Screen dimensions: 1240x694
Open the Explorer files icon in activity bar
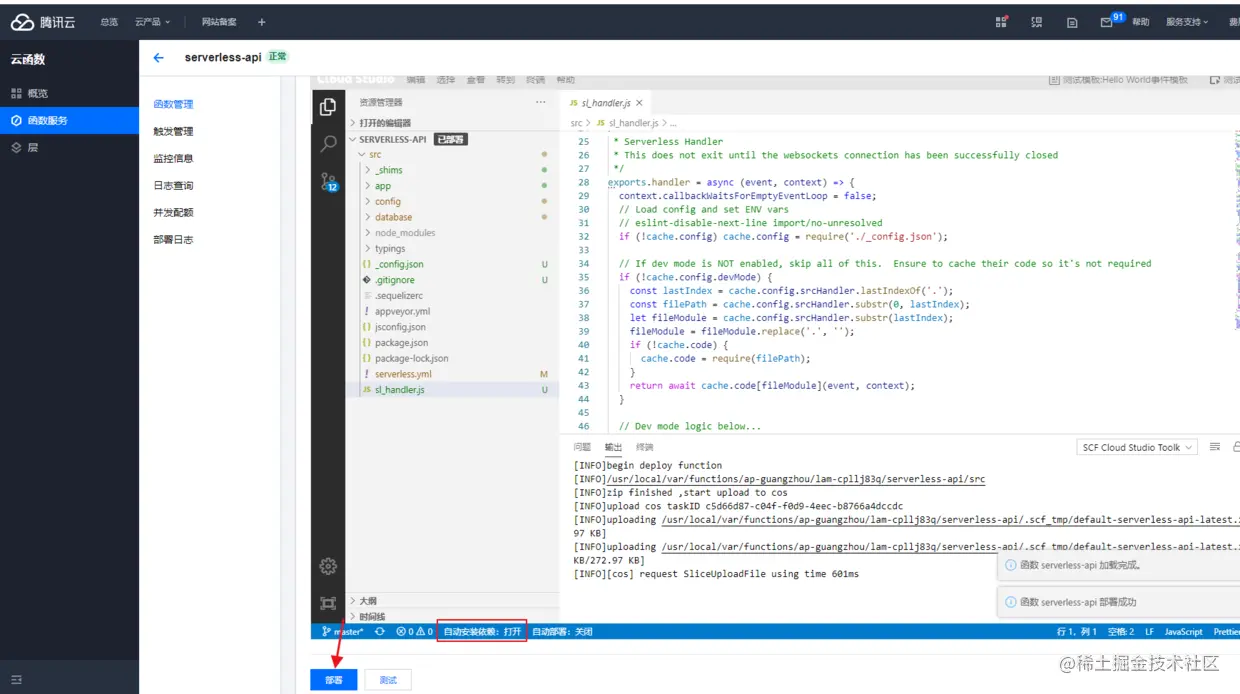pyautogui.click(x=327, y=107)
